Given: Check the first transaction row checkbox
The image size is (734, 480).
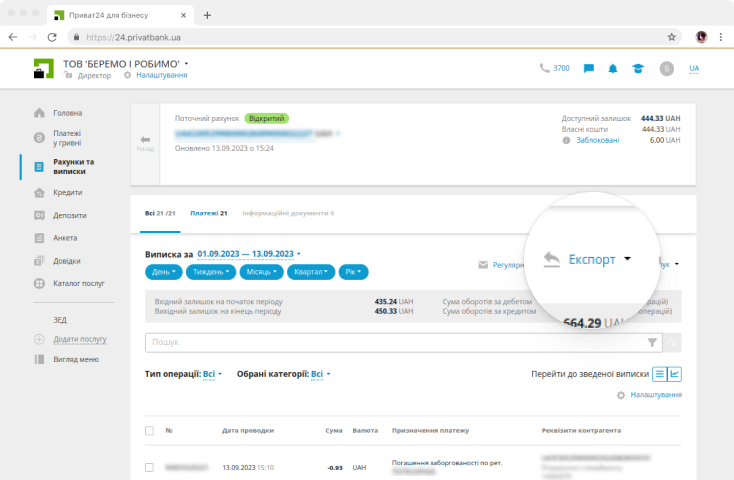Looking at the screenshot, I should [149, 467].
